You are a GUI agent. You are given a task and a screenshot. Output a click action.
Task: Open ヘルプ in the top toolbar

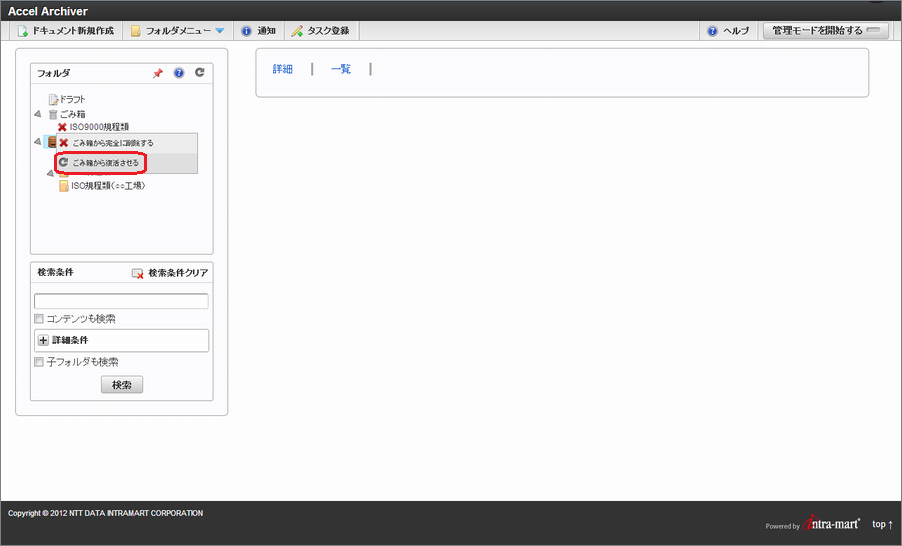[728, 31]
